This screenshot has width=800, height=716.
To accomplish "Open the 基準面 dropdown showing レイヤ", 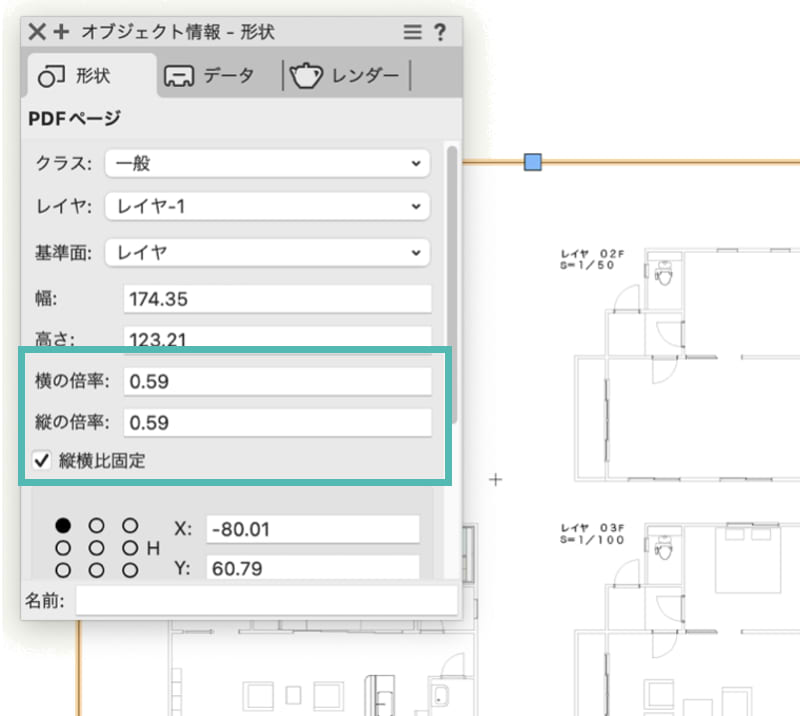I will click(267, 253).
